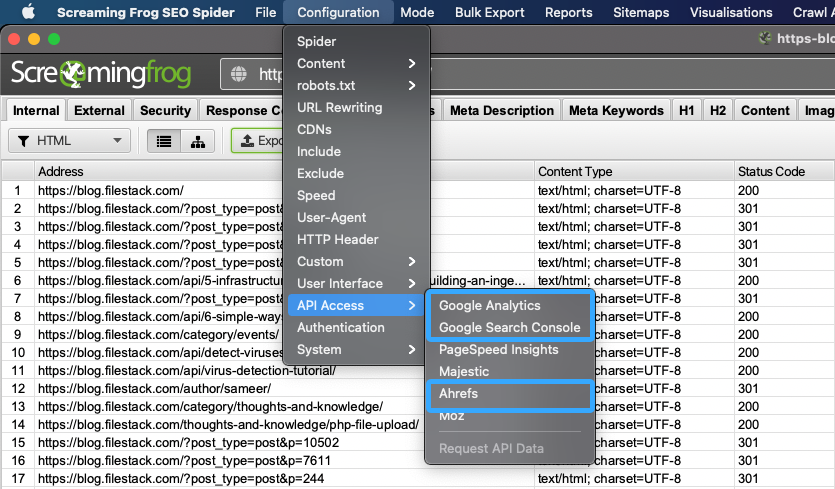Open the Bulk Export menu
The image size is (835, 489).
(489, 12)
